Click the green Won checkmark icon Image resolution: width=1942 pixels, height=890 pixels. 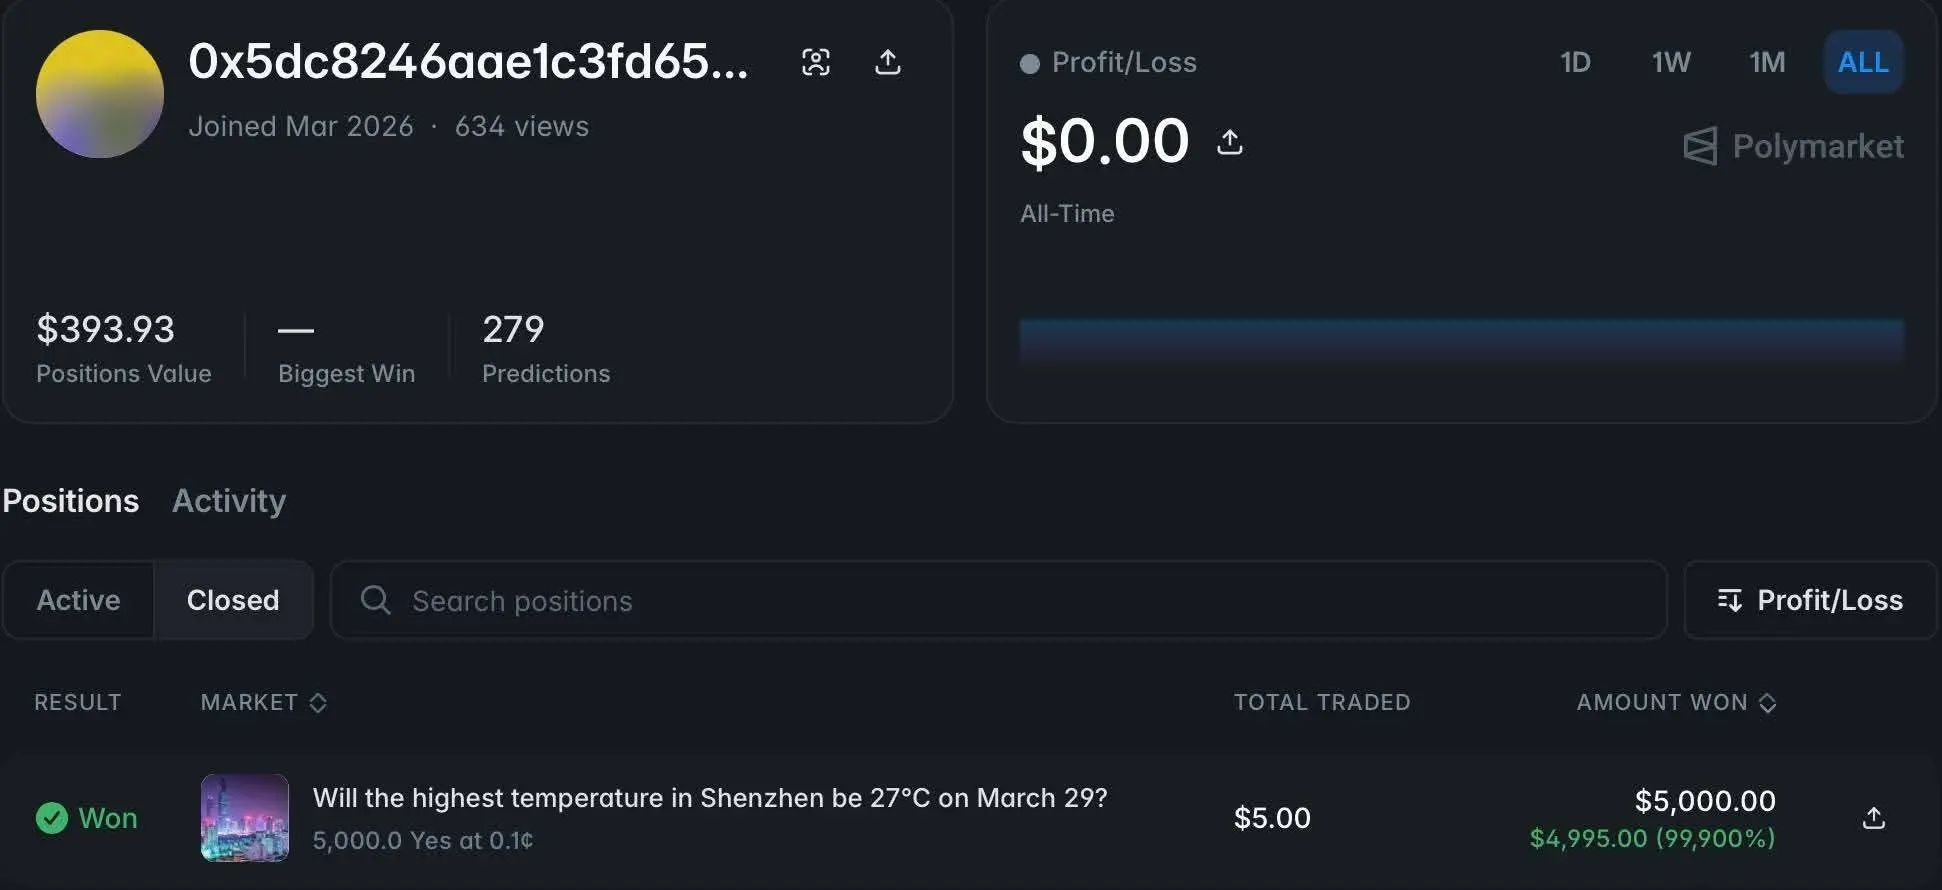[52, 818]
